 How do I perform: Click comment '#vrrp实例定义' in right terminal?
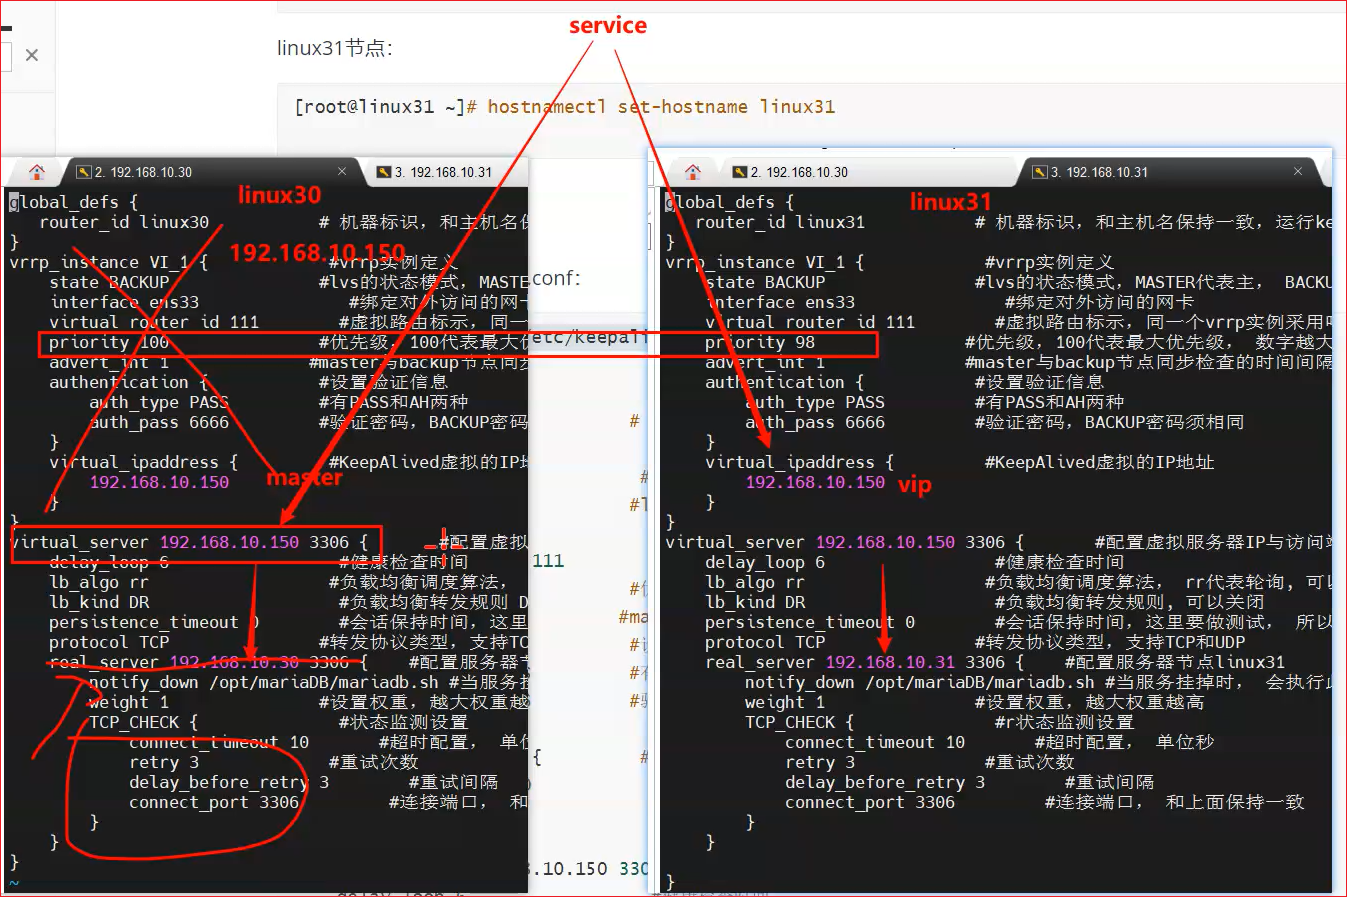(1050, 262)
